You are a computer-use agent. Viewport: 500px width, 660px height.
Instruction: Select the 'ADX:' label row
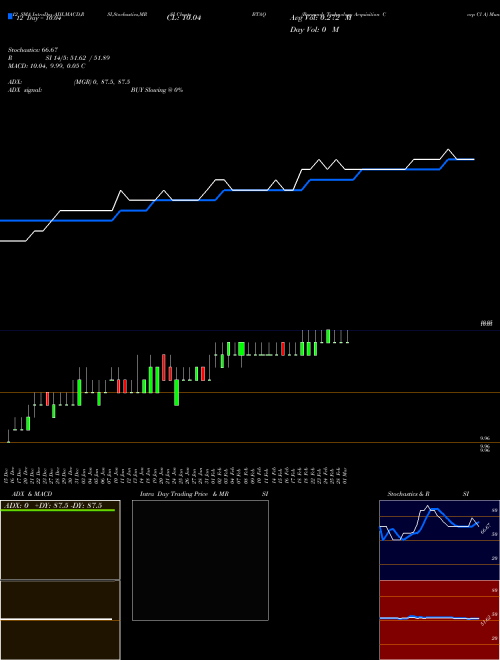(15, 82)
